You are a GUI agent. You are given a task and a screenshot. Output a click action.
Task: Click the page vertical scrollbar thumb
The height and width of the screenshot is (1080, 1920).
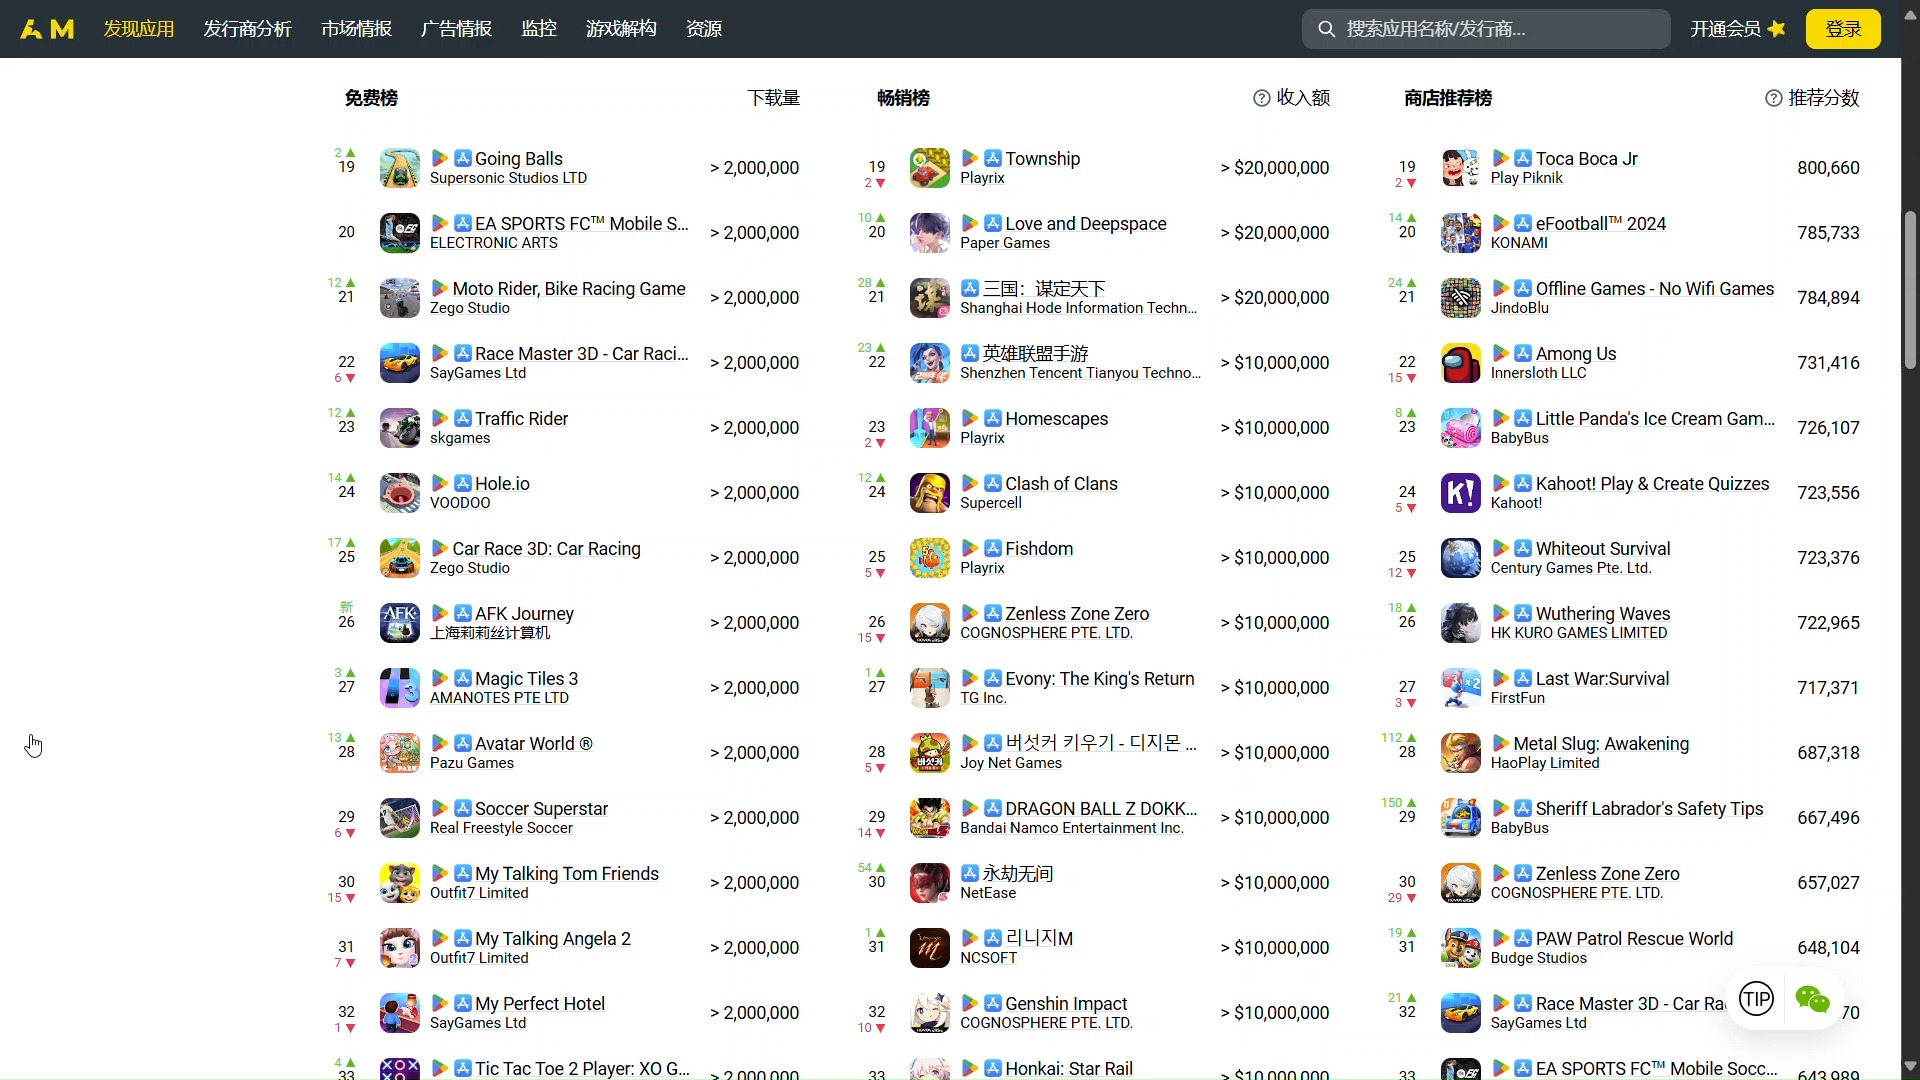click(1910, 290)
